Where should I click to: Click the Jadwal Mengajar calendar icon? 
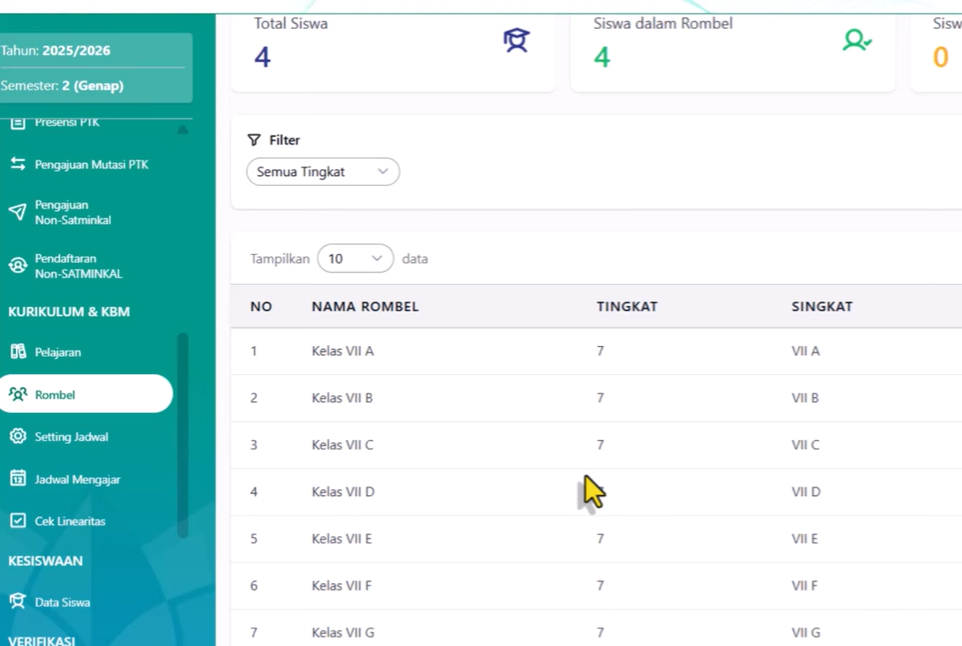coord(18,479)
